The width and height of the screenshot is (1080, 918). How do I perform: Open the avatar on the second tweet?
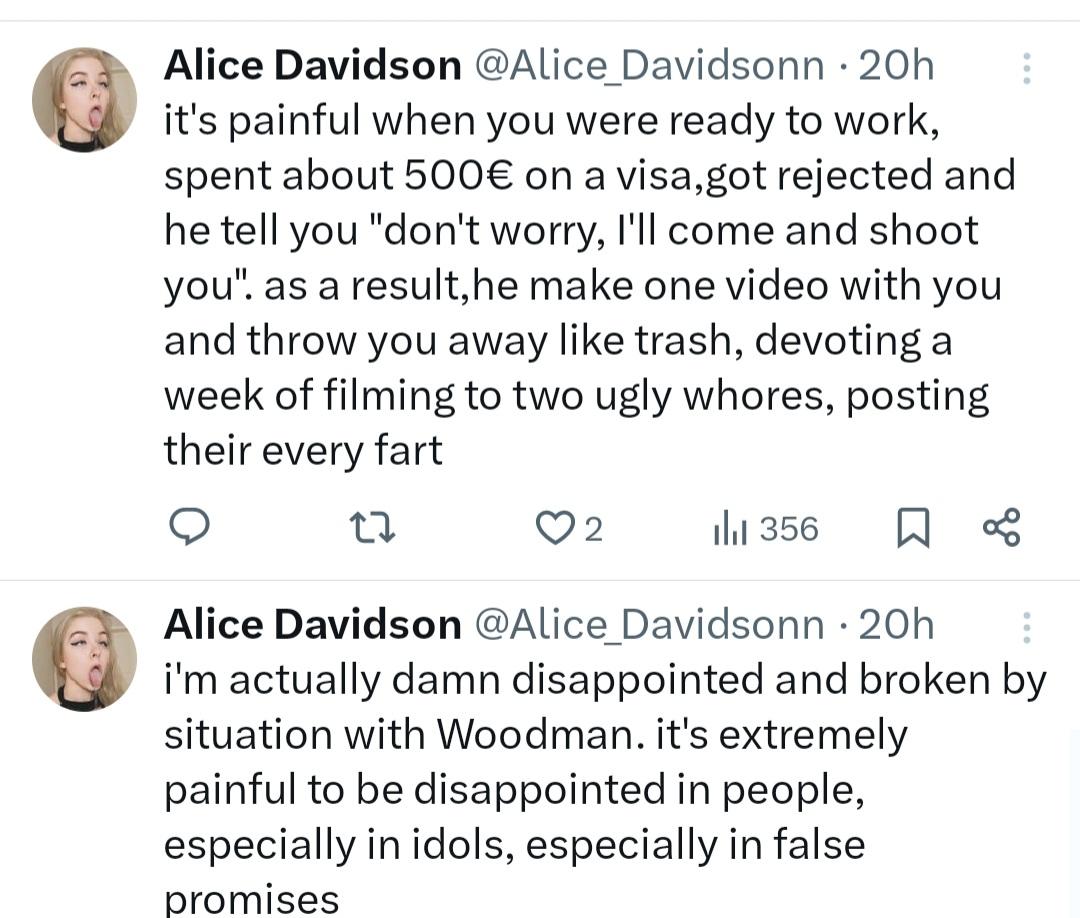[84, 659]
